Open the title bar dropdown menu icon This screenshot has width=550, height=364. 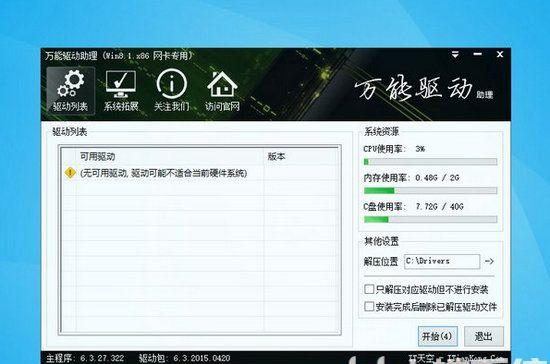coord(455,54)
